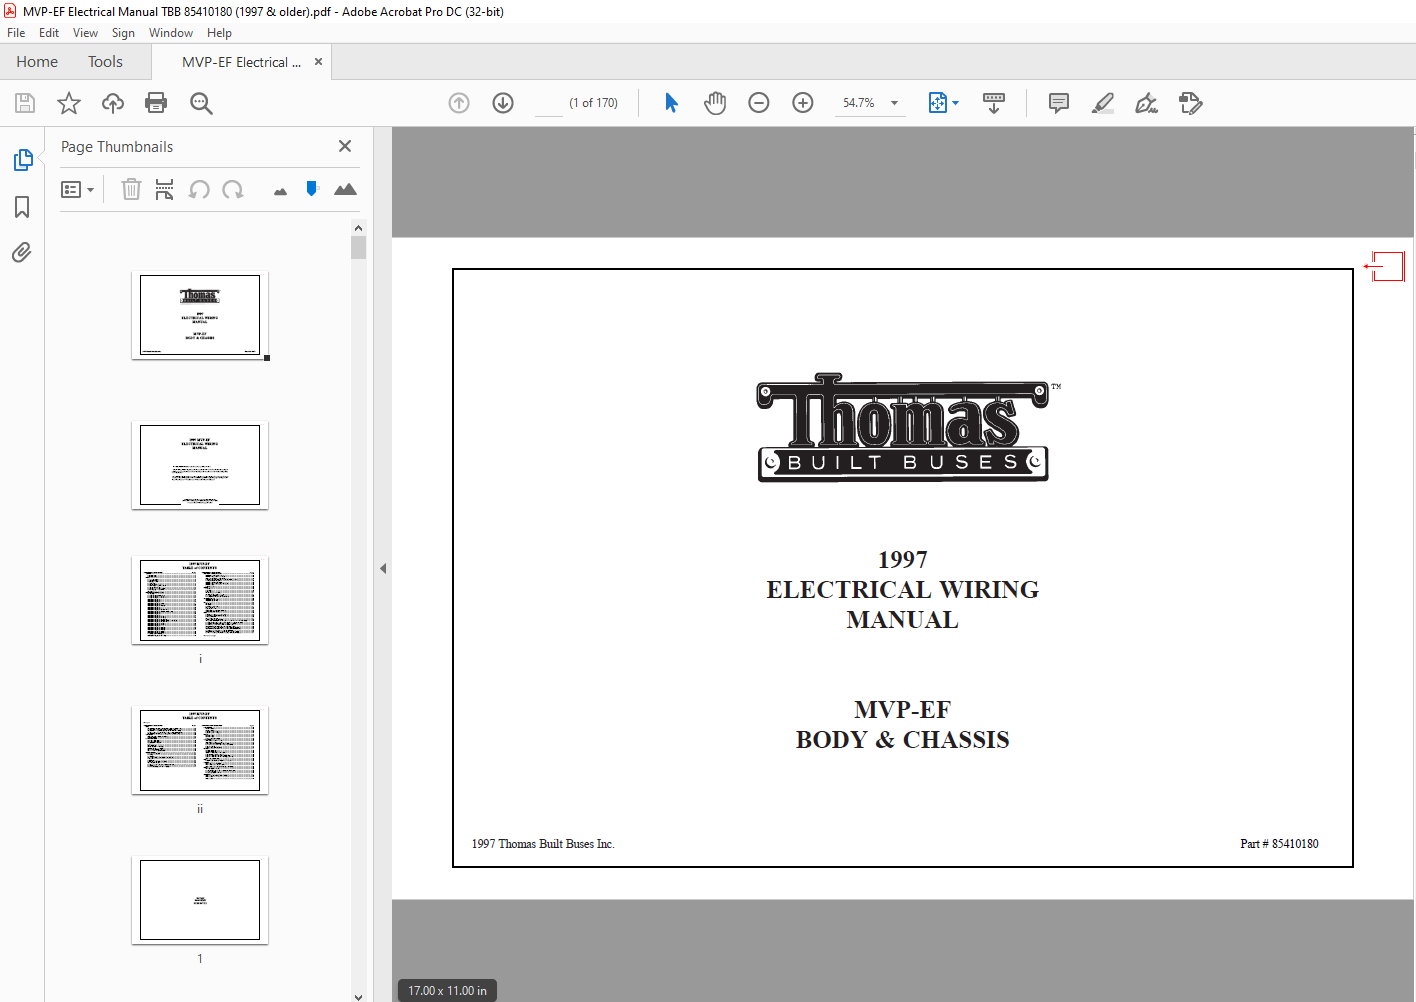Viewport: 1416px width, 1002px height.
Task: Zoom in with plus icon
Action: tap(803, 103)
